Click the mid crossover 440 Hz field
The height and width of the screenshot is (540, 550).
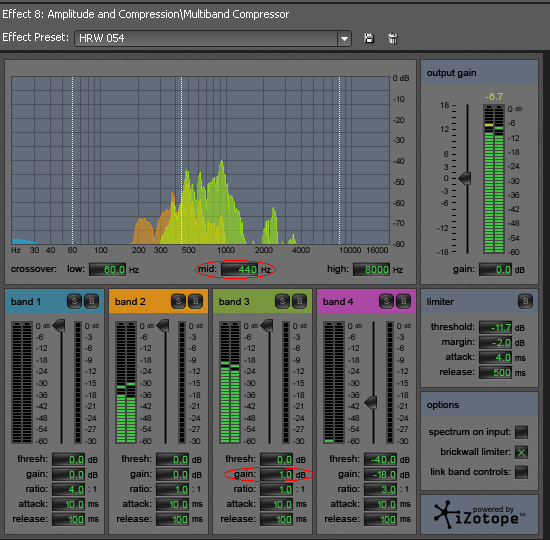point(240,269)
